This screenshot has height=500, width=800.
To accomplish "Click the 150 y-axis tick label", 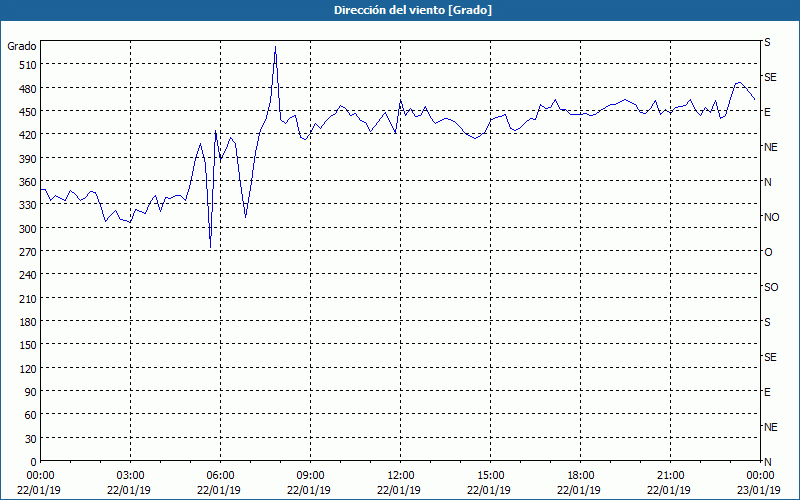I will coord(29,345).
